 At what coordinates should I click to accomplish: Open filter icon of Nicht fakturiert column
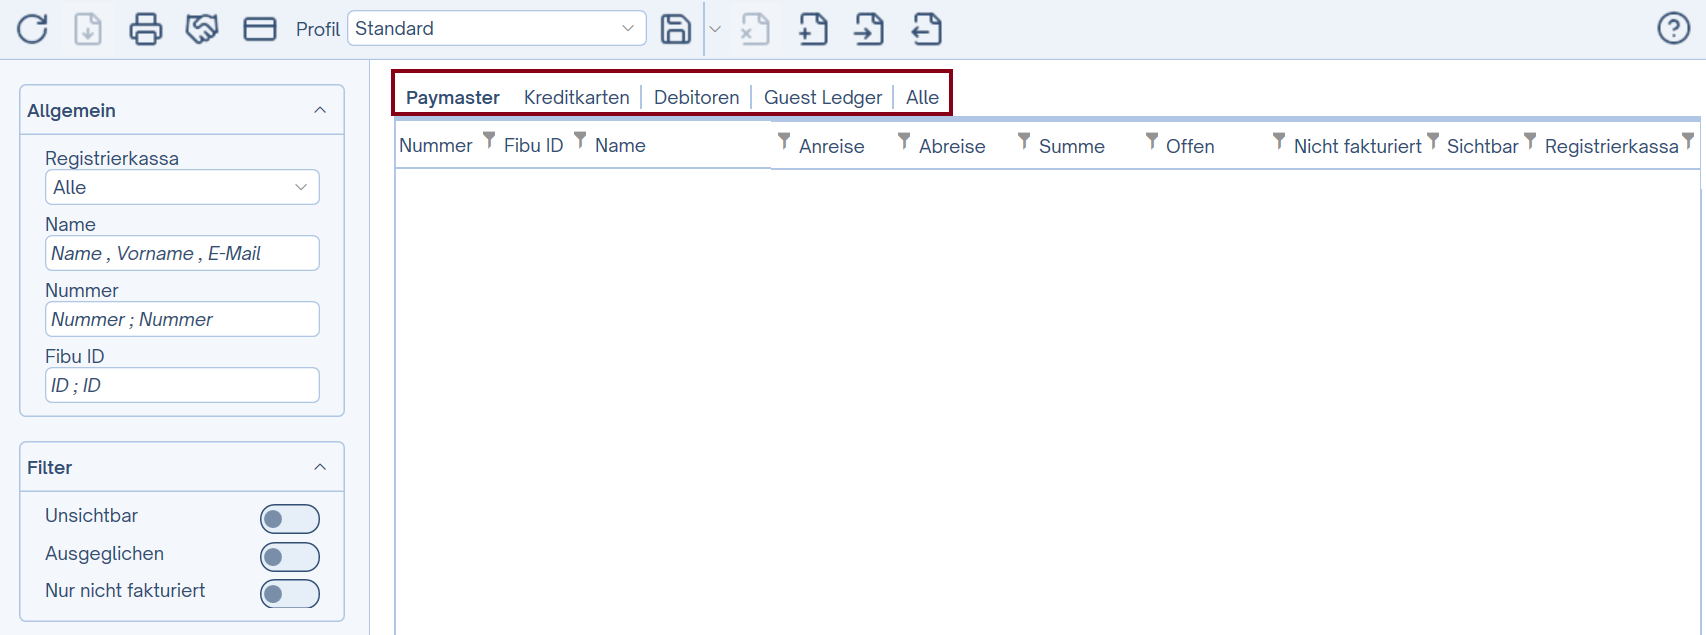tap(1433, 141)
